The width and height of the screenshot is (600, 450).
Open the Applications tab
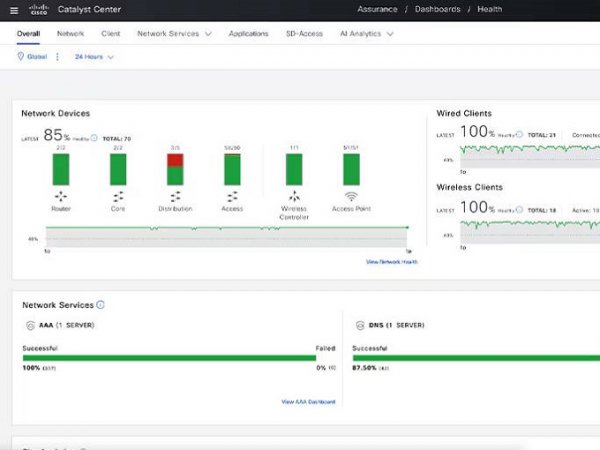(x=248, y=33)
